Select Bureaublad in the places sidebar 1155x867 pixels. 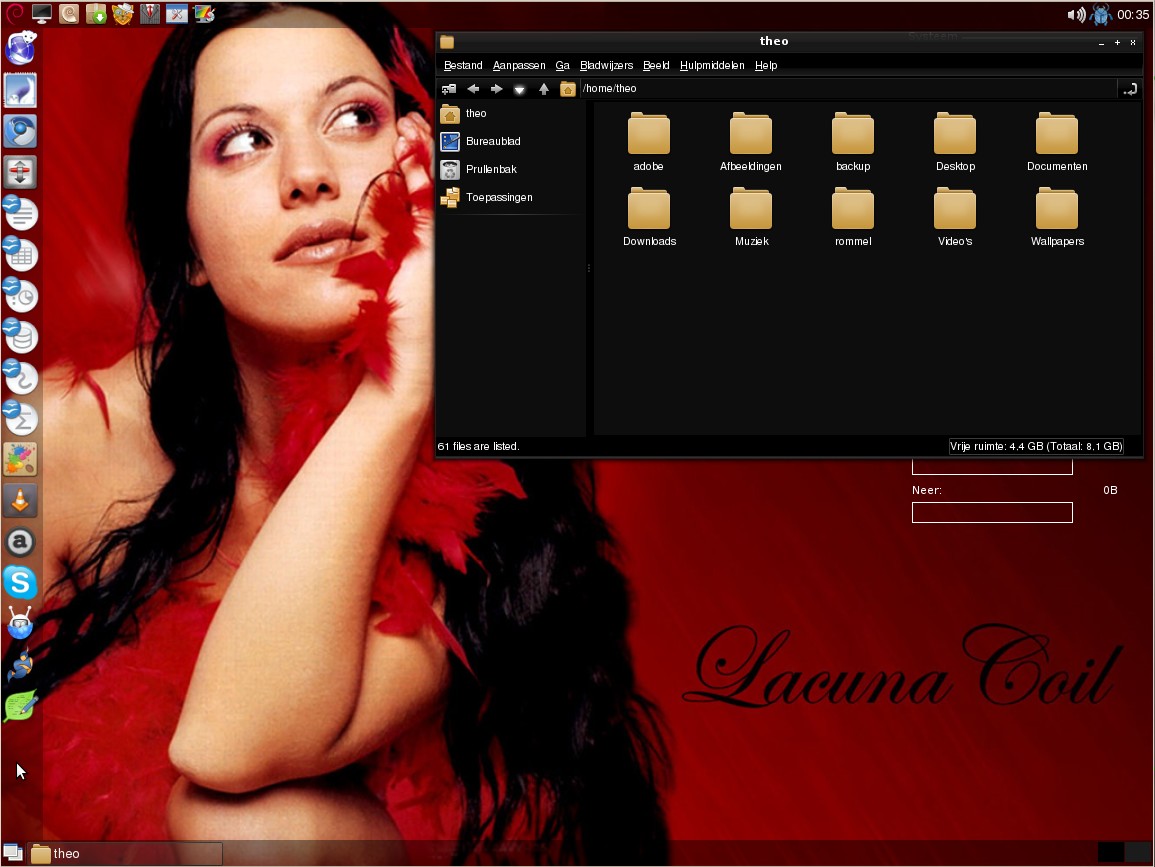510,141
